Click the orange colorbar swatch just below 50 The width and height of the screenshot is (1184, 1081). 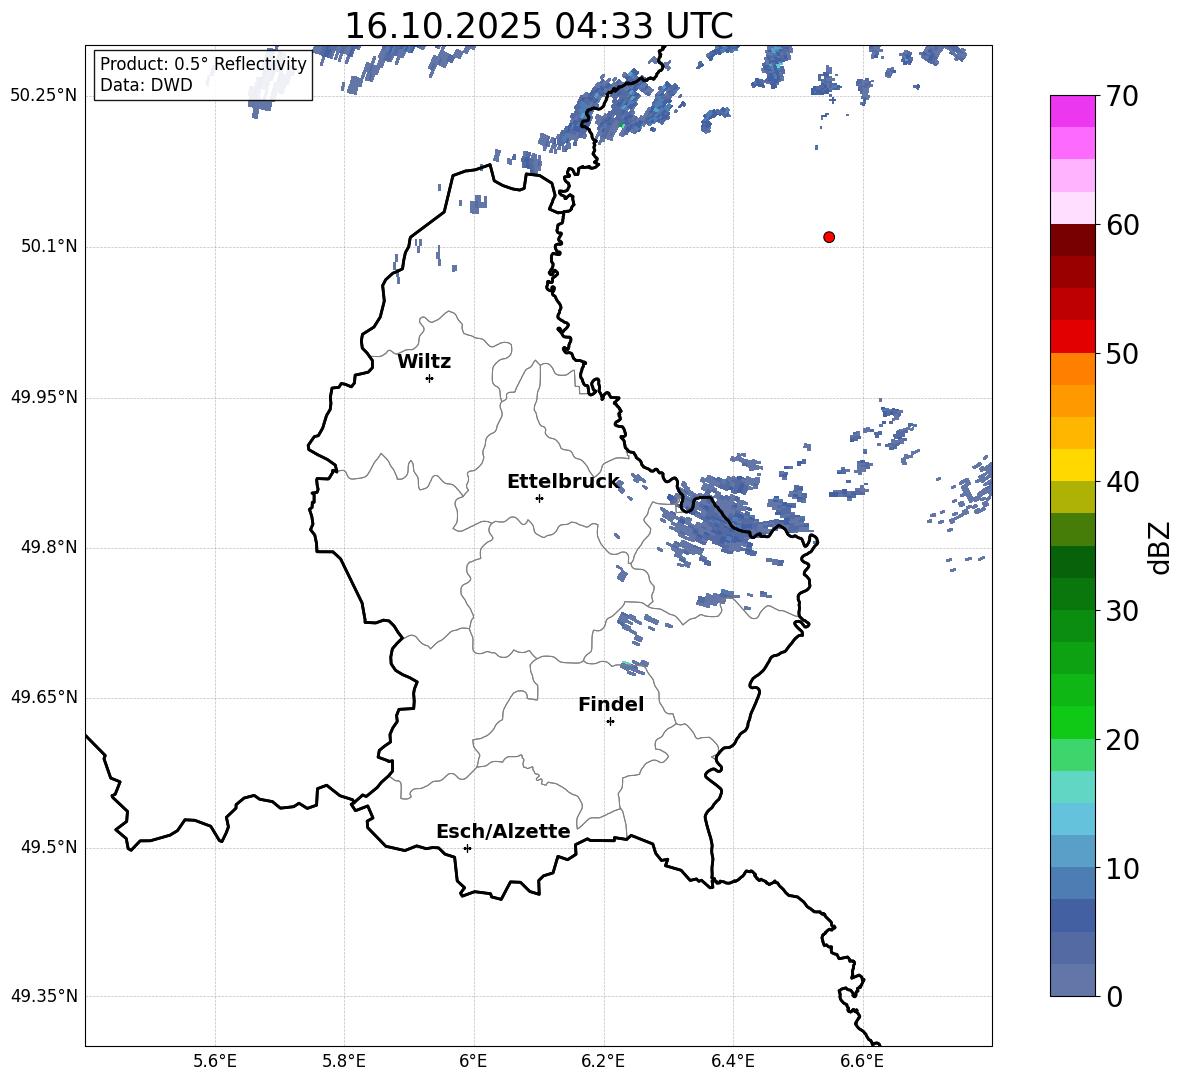point(1073,369)
